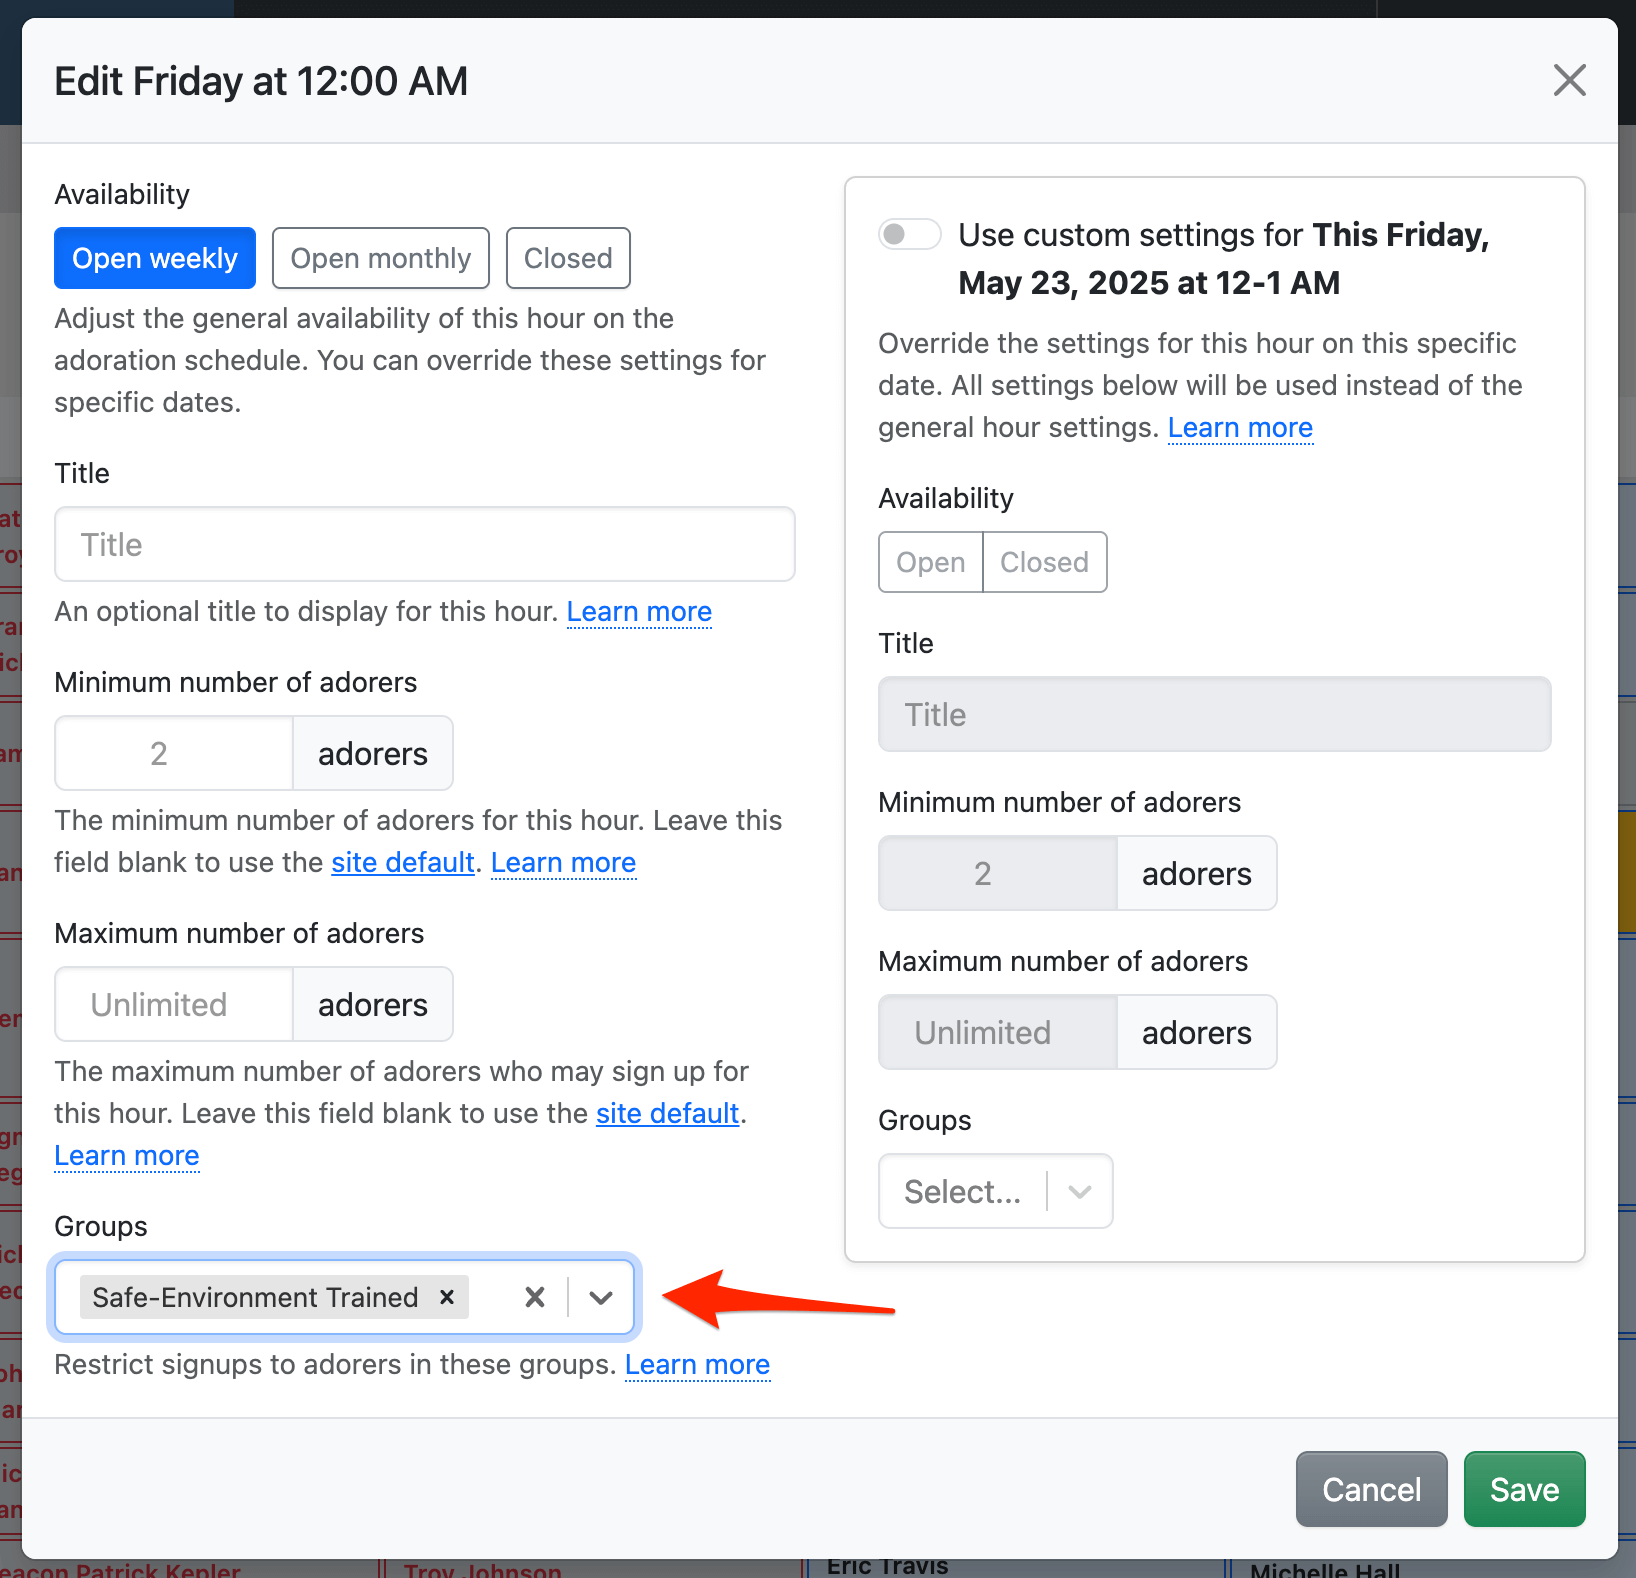Open Learn more about restricting groups
Viewport: 1636px width, 1578px height.
point(697,1364)
